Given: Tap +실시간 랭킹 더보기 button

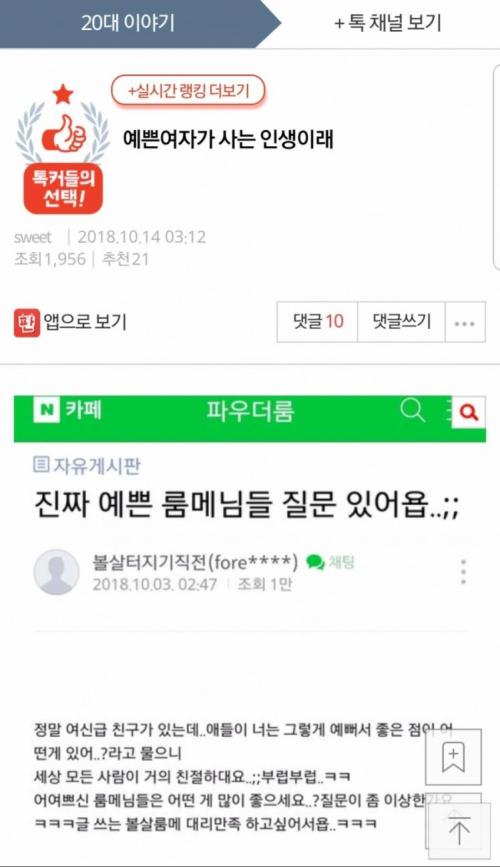Looking at the screenshot, I should click(188, 91).
